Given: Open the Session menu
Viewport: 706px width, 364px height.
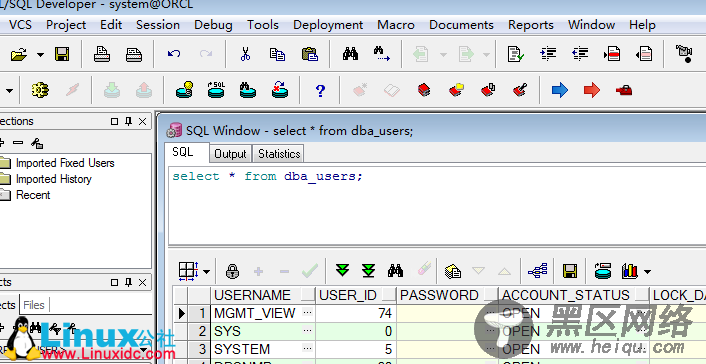Looking at the screenshot, I should pos(158,25).
